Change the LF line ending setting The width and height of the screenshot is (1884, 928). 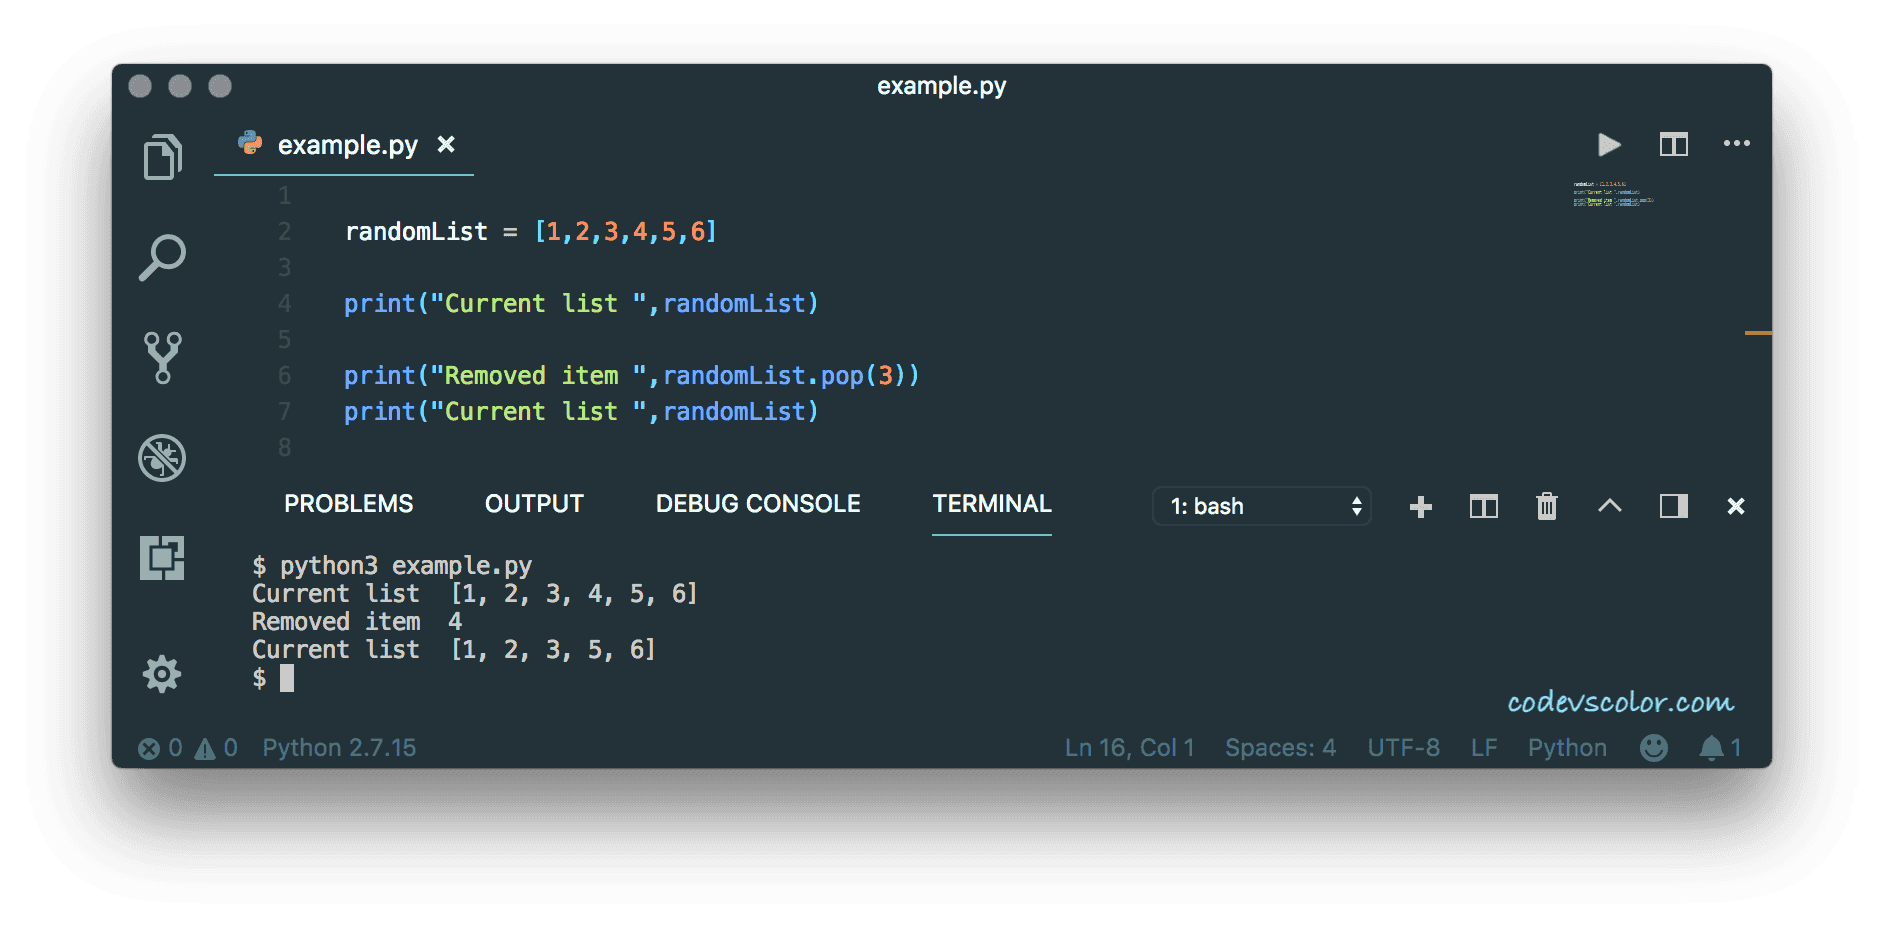click(x=1484, y=748)
